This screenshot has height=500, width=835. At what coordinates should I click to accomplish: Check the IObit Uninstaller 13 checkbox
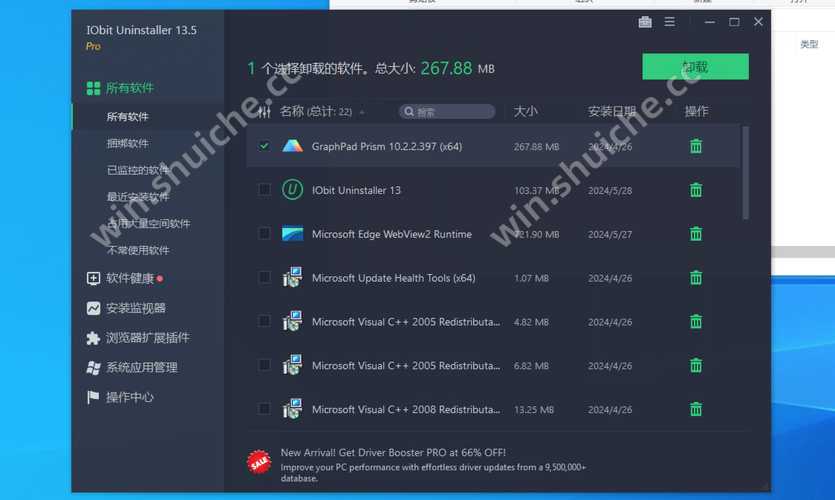tap(264, 190)
